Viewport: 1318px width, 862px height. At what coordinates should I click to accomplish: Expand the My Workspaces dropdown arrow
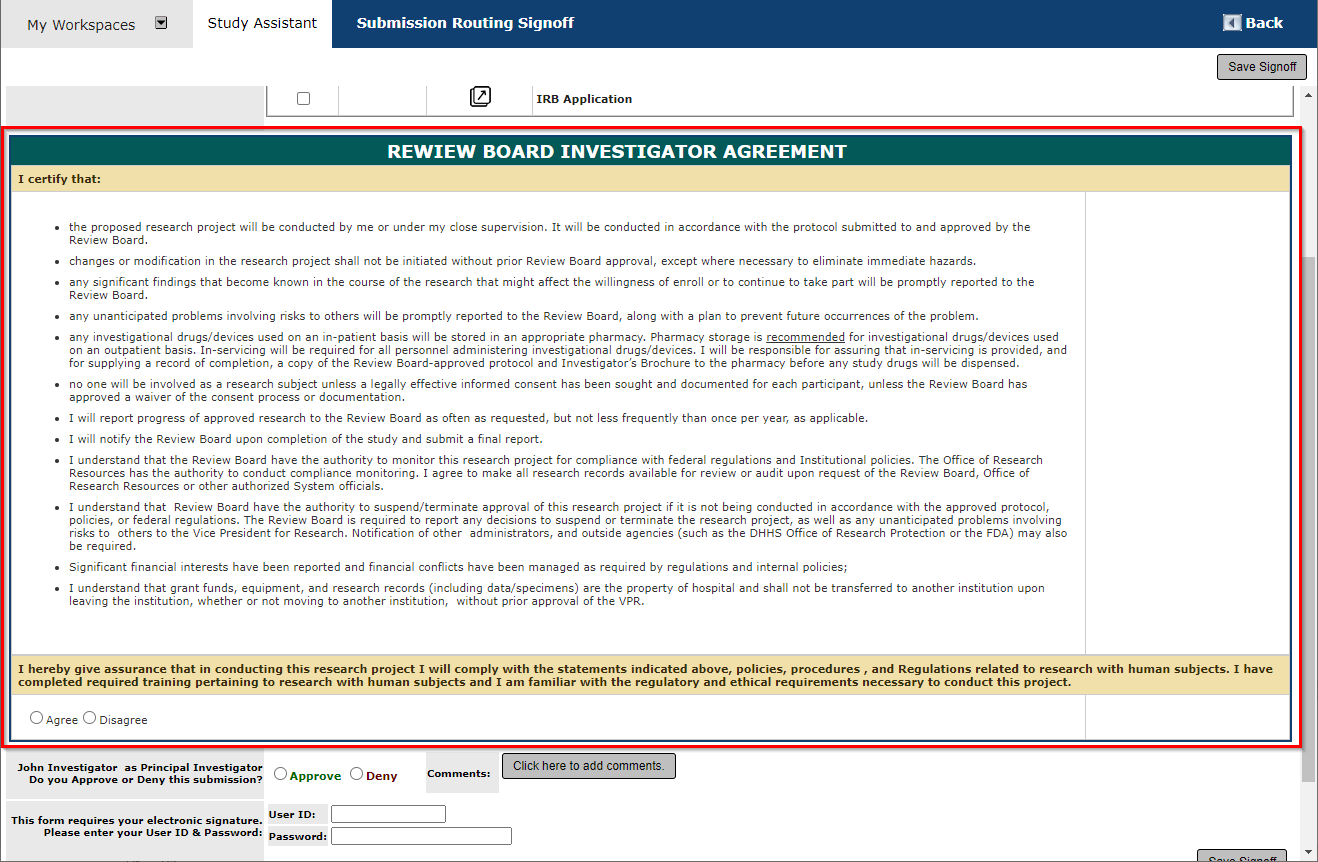coord(161,23)
